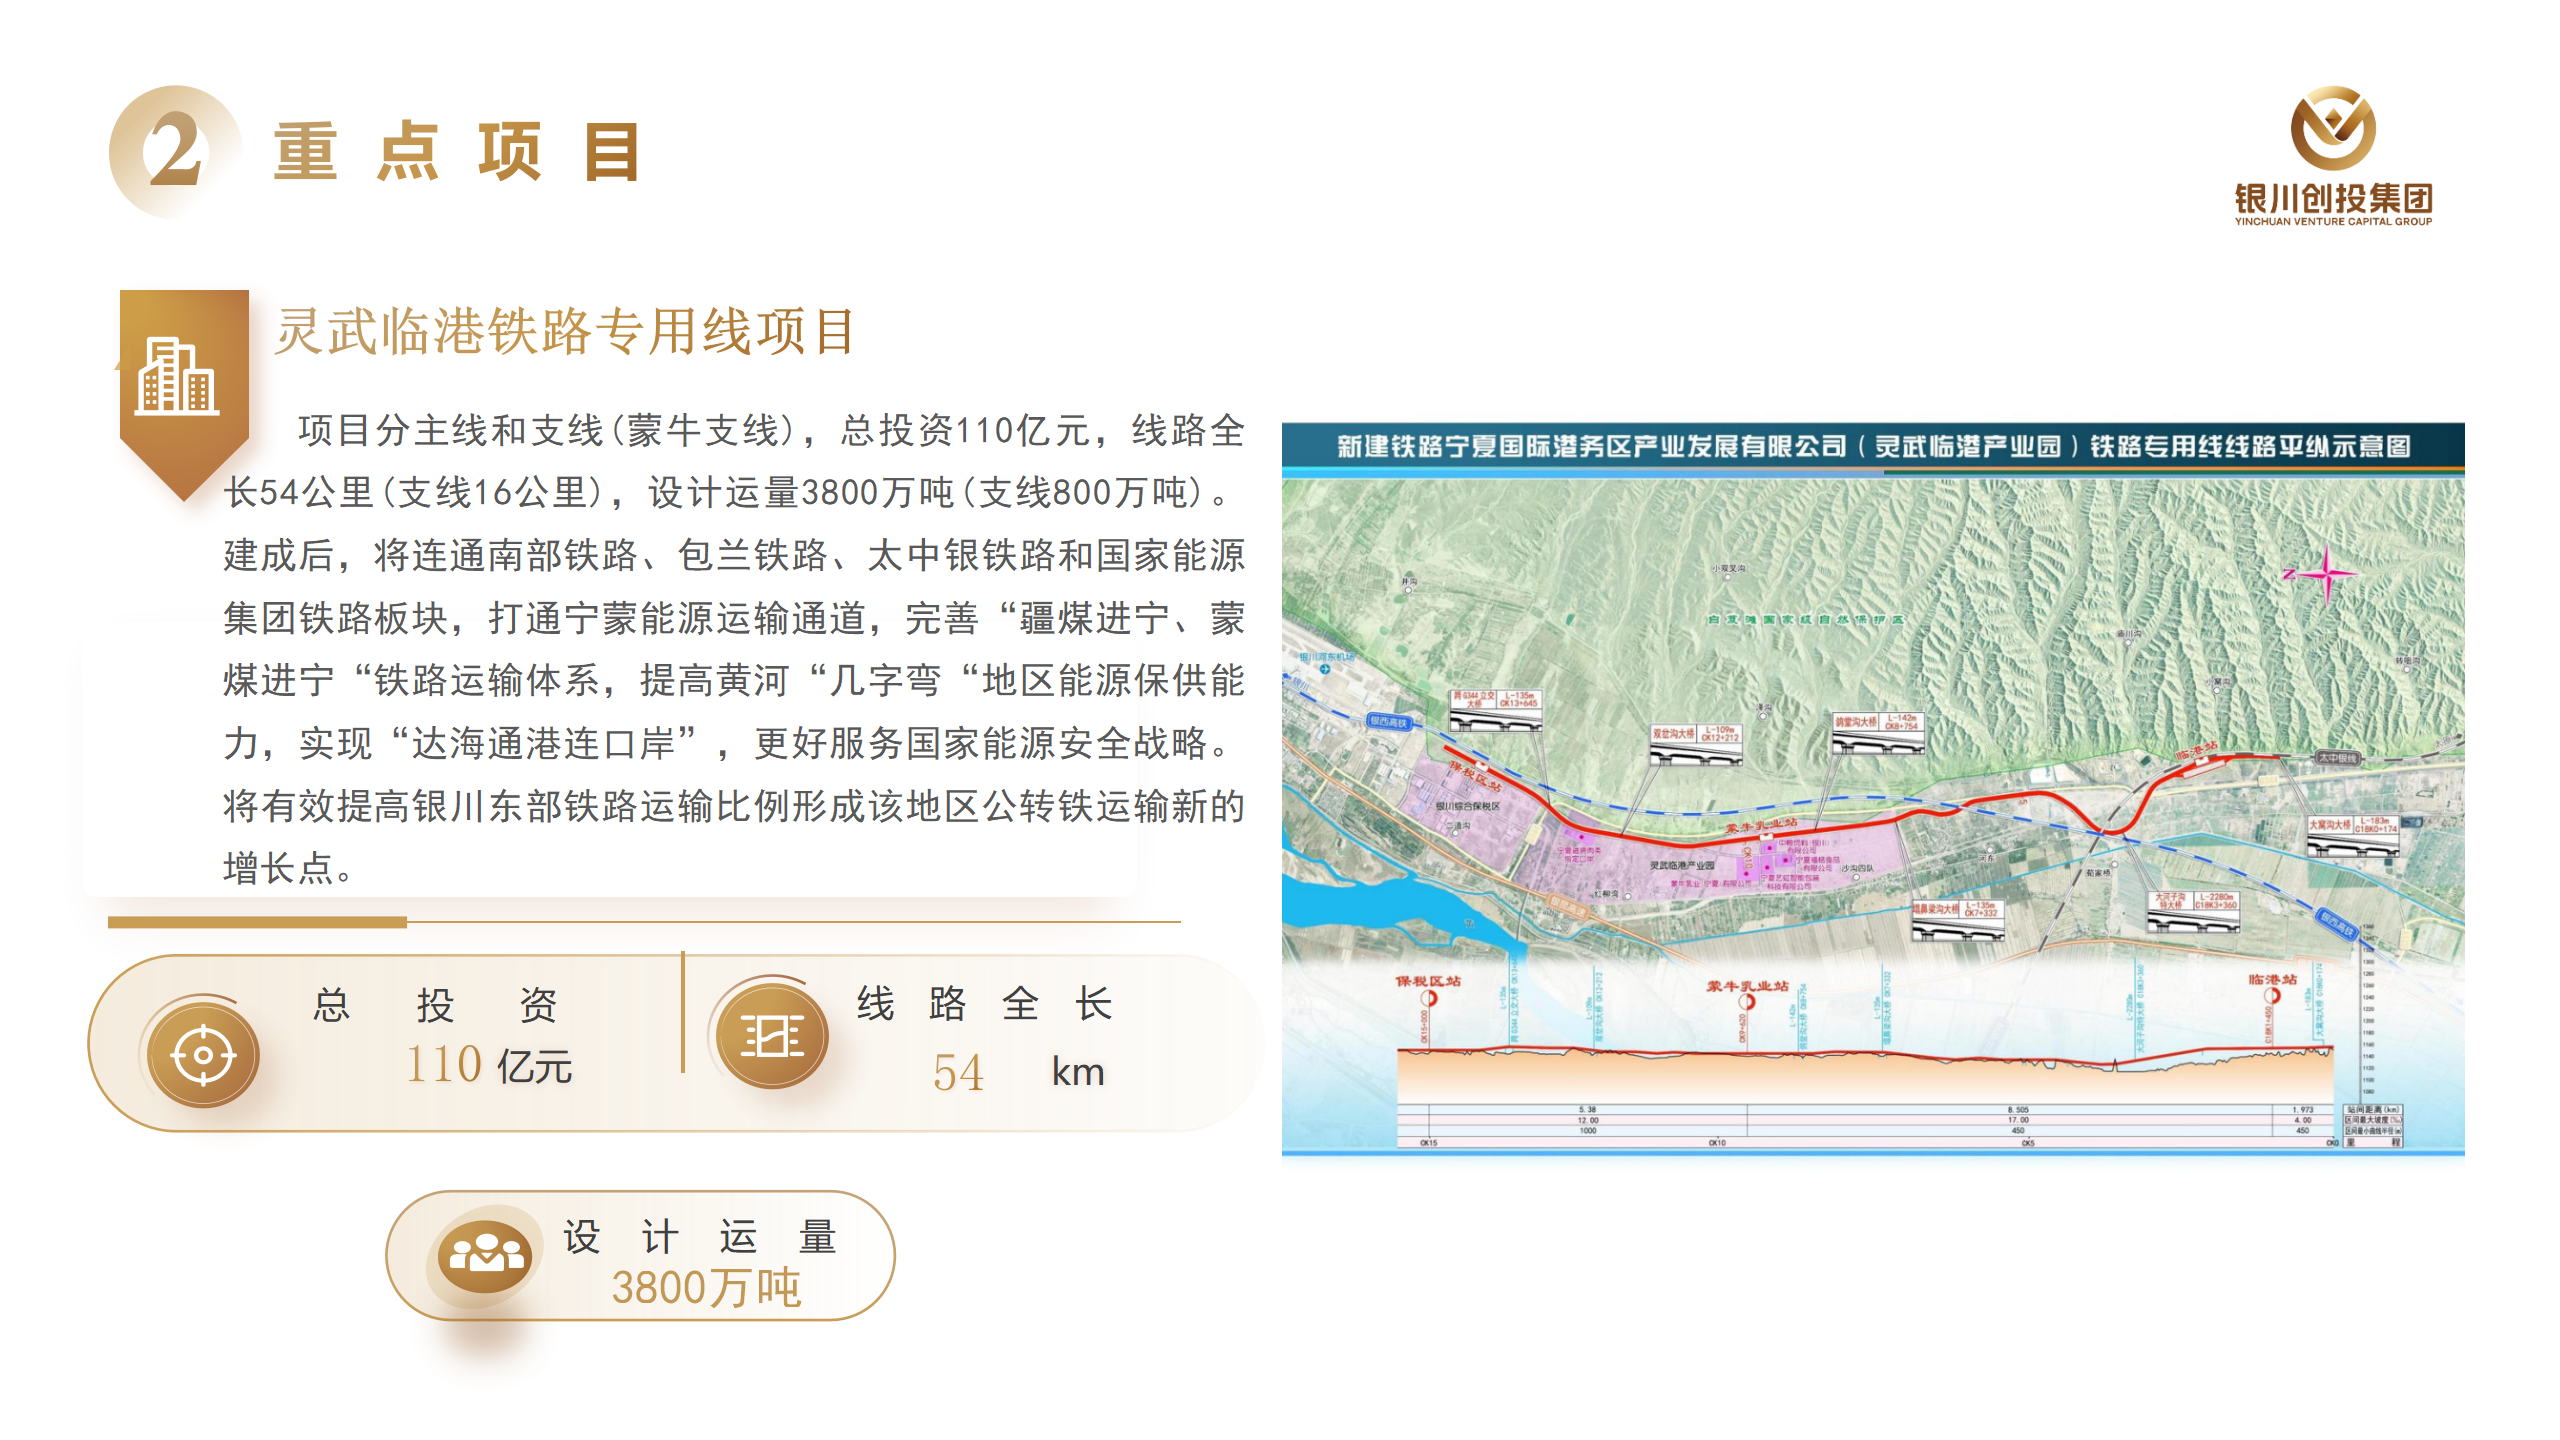
Task: Click the route length grid icon
Action: click(x=772, y=1036)
